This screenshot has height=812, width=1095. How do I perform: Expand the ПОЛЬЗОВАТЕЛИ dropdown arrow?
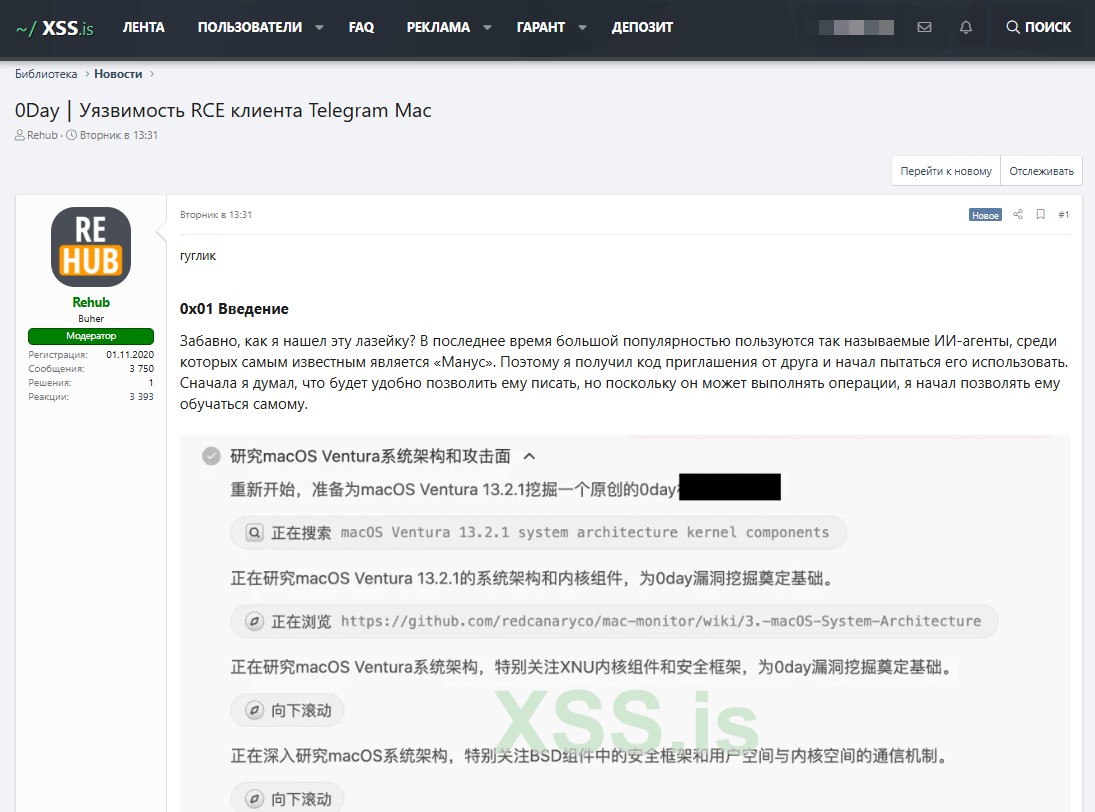[319, 28]
